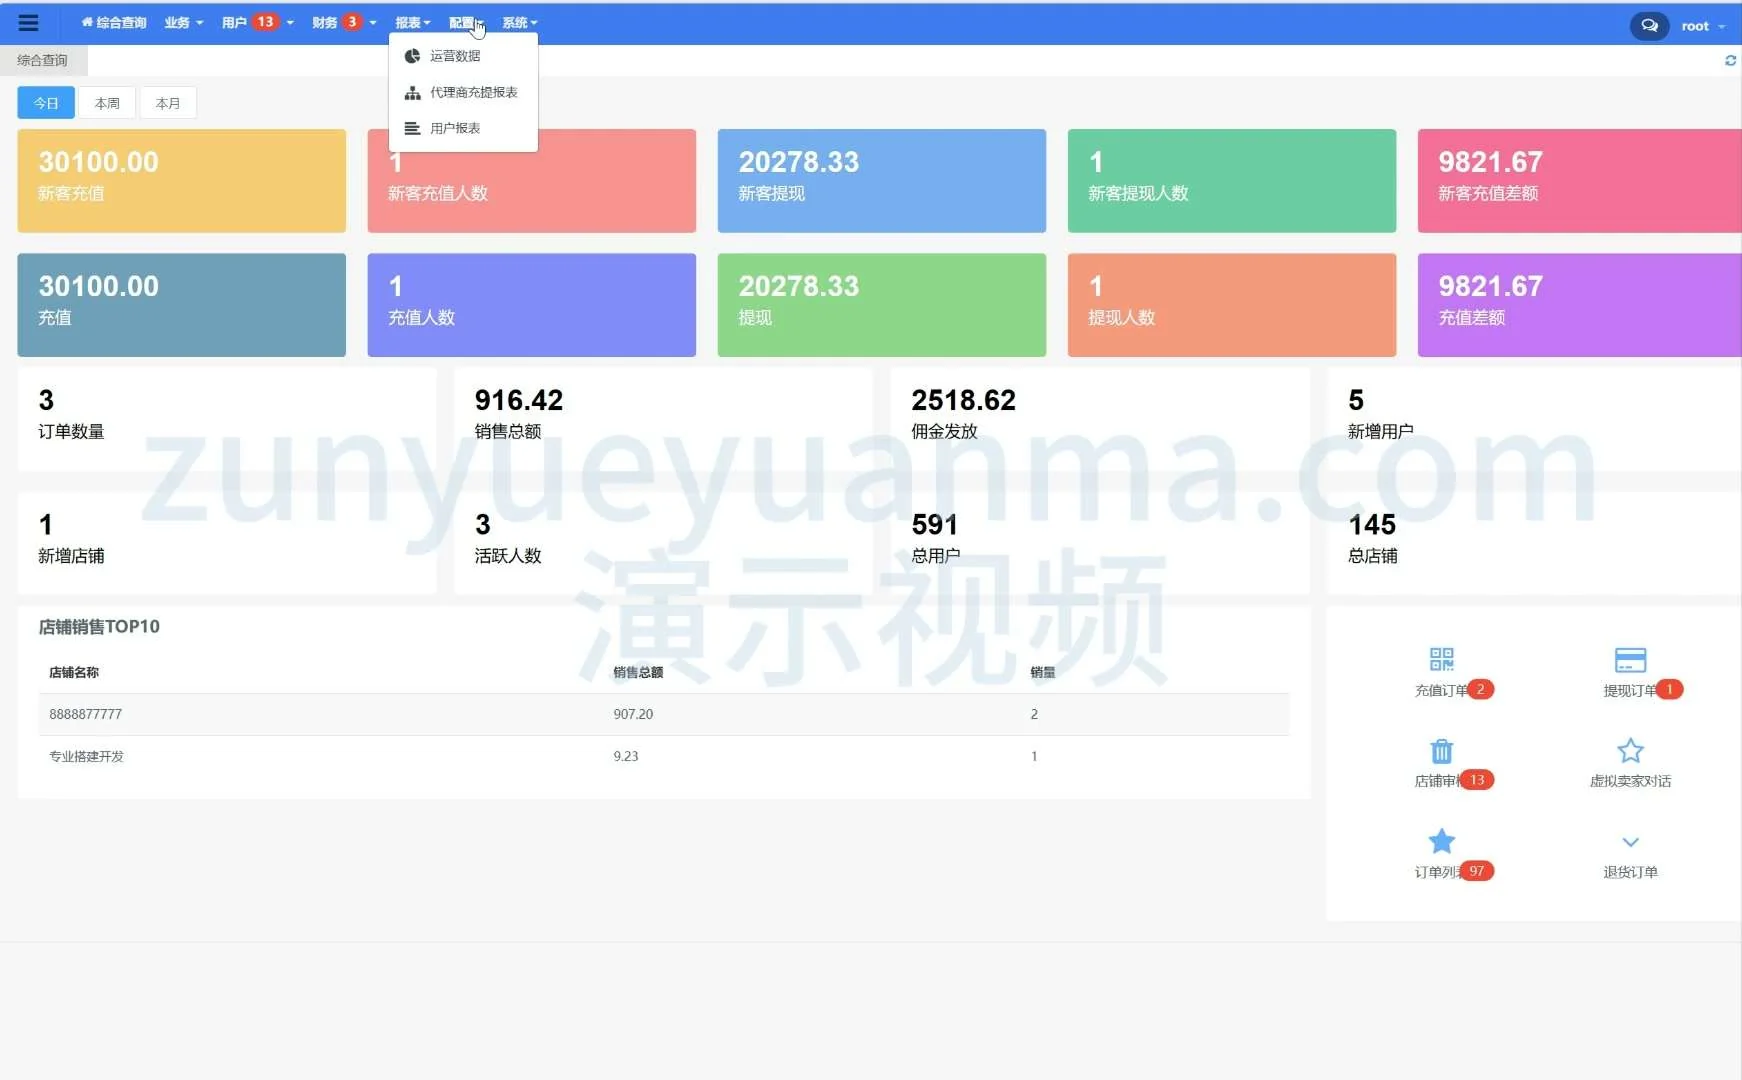This screenshot has width=1742, height=1080.
Task: Switch to the 本月 time filter
Action: coord(168,103)
